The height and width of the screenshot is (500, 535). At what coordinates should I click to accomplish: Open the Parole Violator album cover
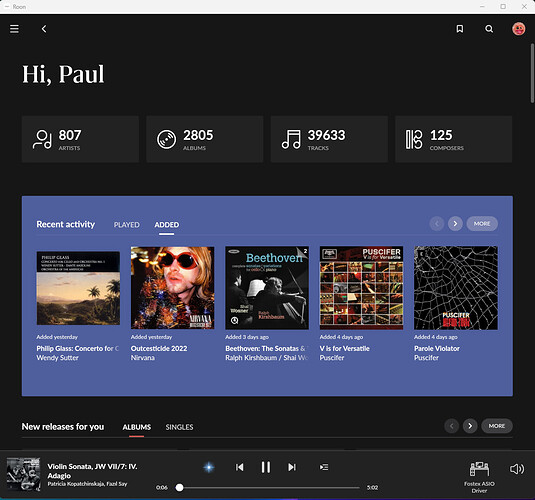tap(456, 288)
